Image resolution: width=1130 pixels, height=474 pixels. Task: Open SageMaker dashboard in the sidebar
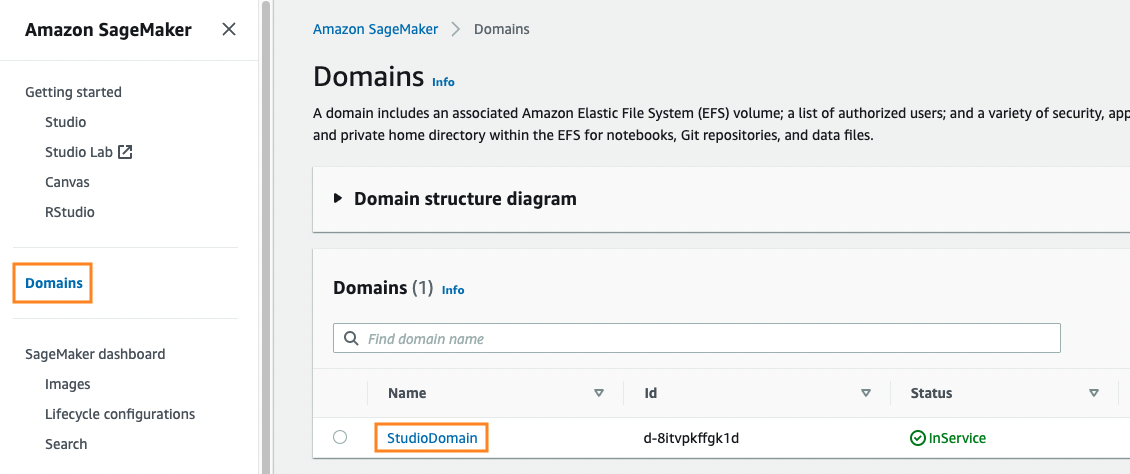pyautogui.click(x=95, y=354)
